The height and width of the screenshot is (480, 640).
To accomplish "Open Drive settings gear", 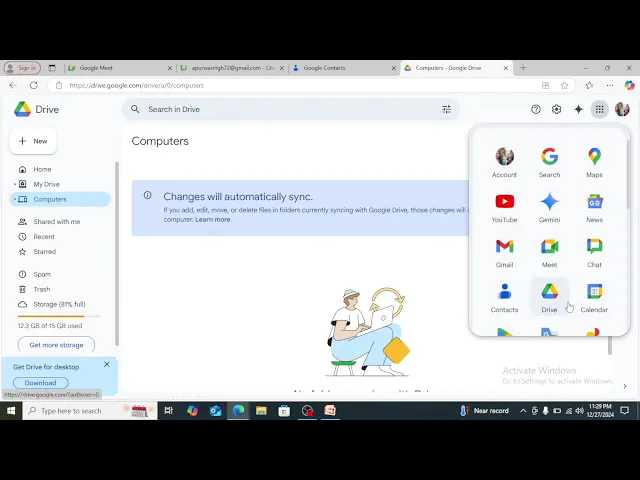I will 556,109.
